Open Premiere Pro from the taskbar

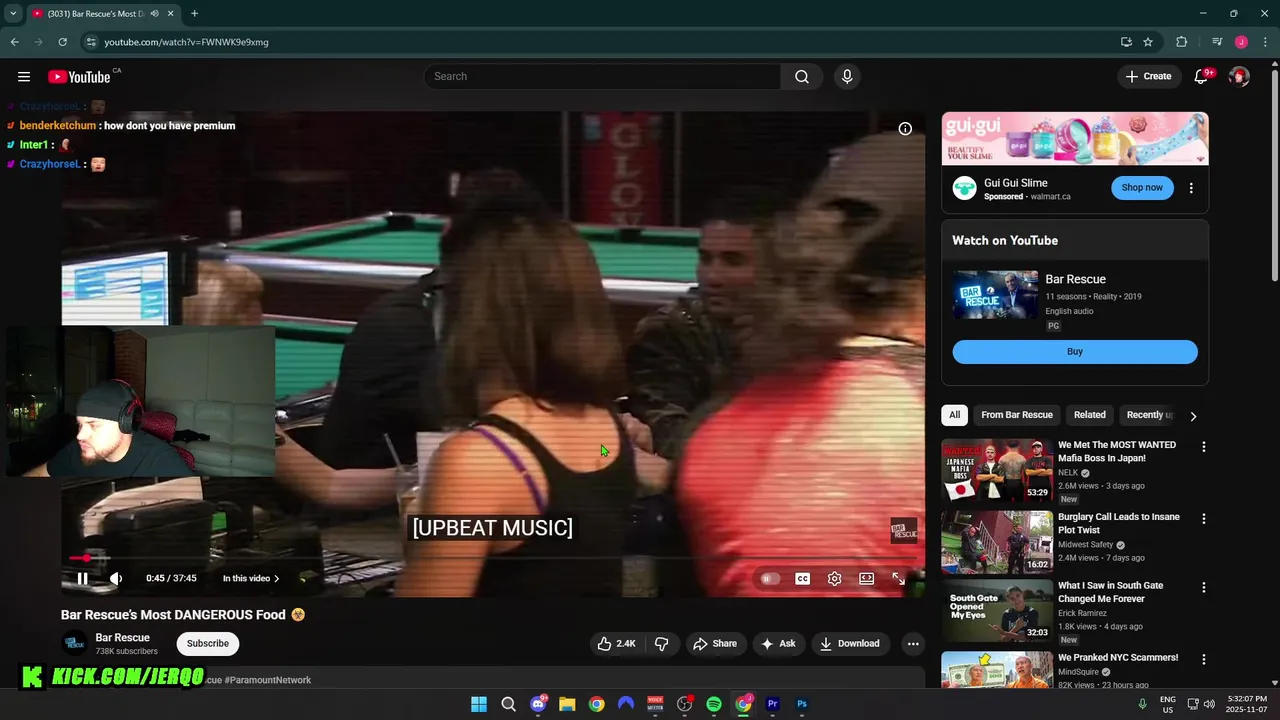point(772,704)
